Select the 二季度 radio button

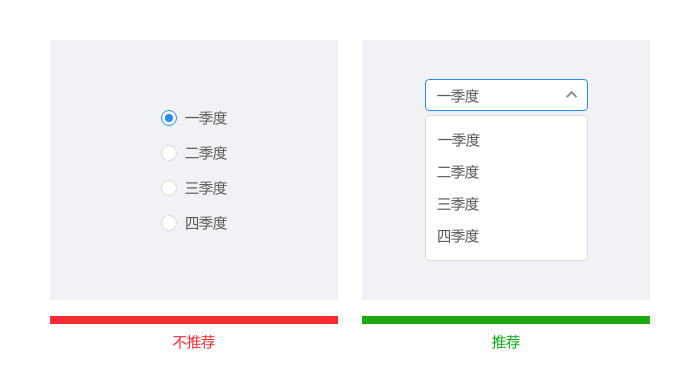(x=169, y=153)
